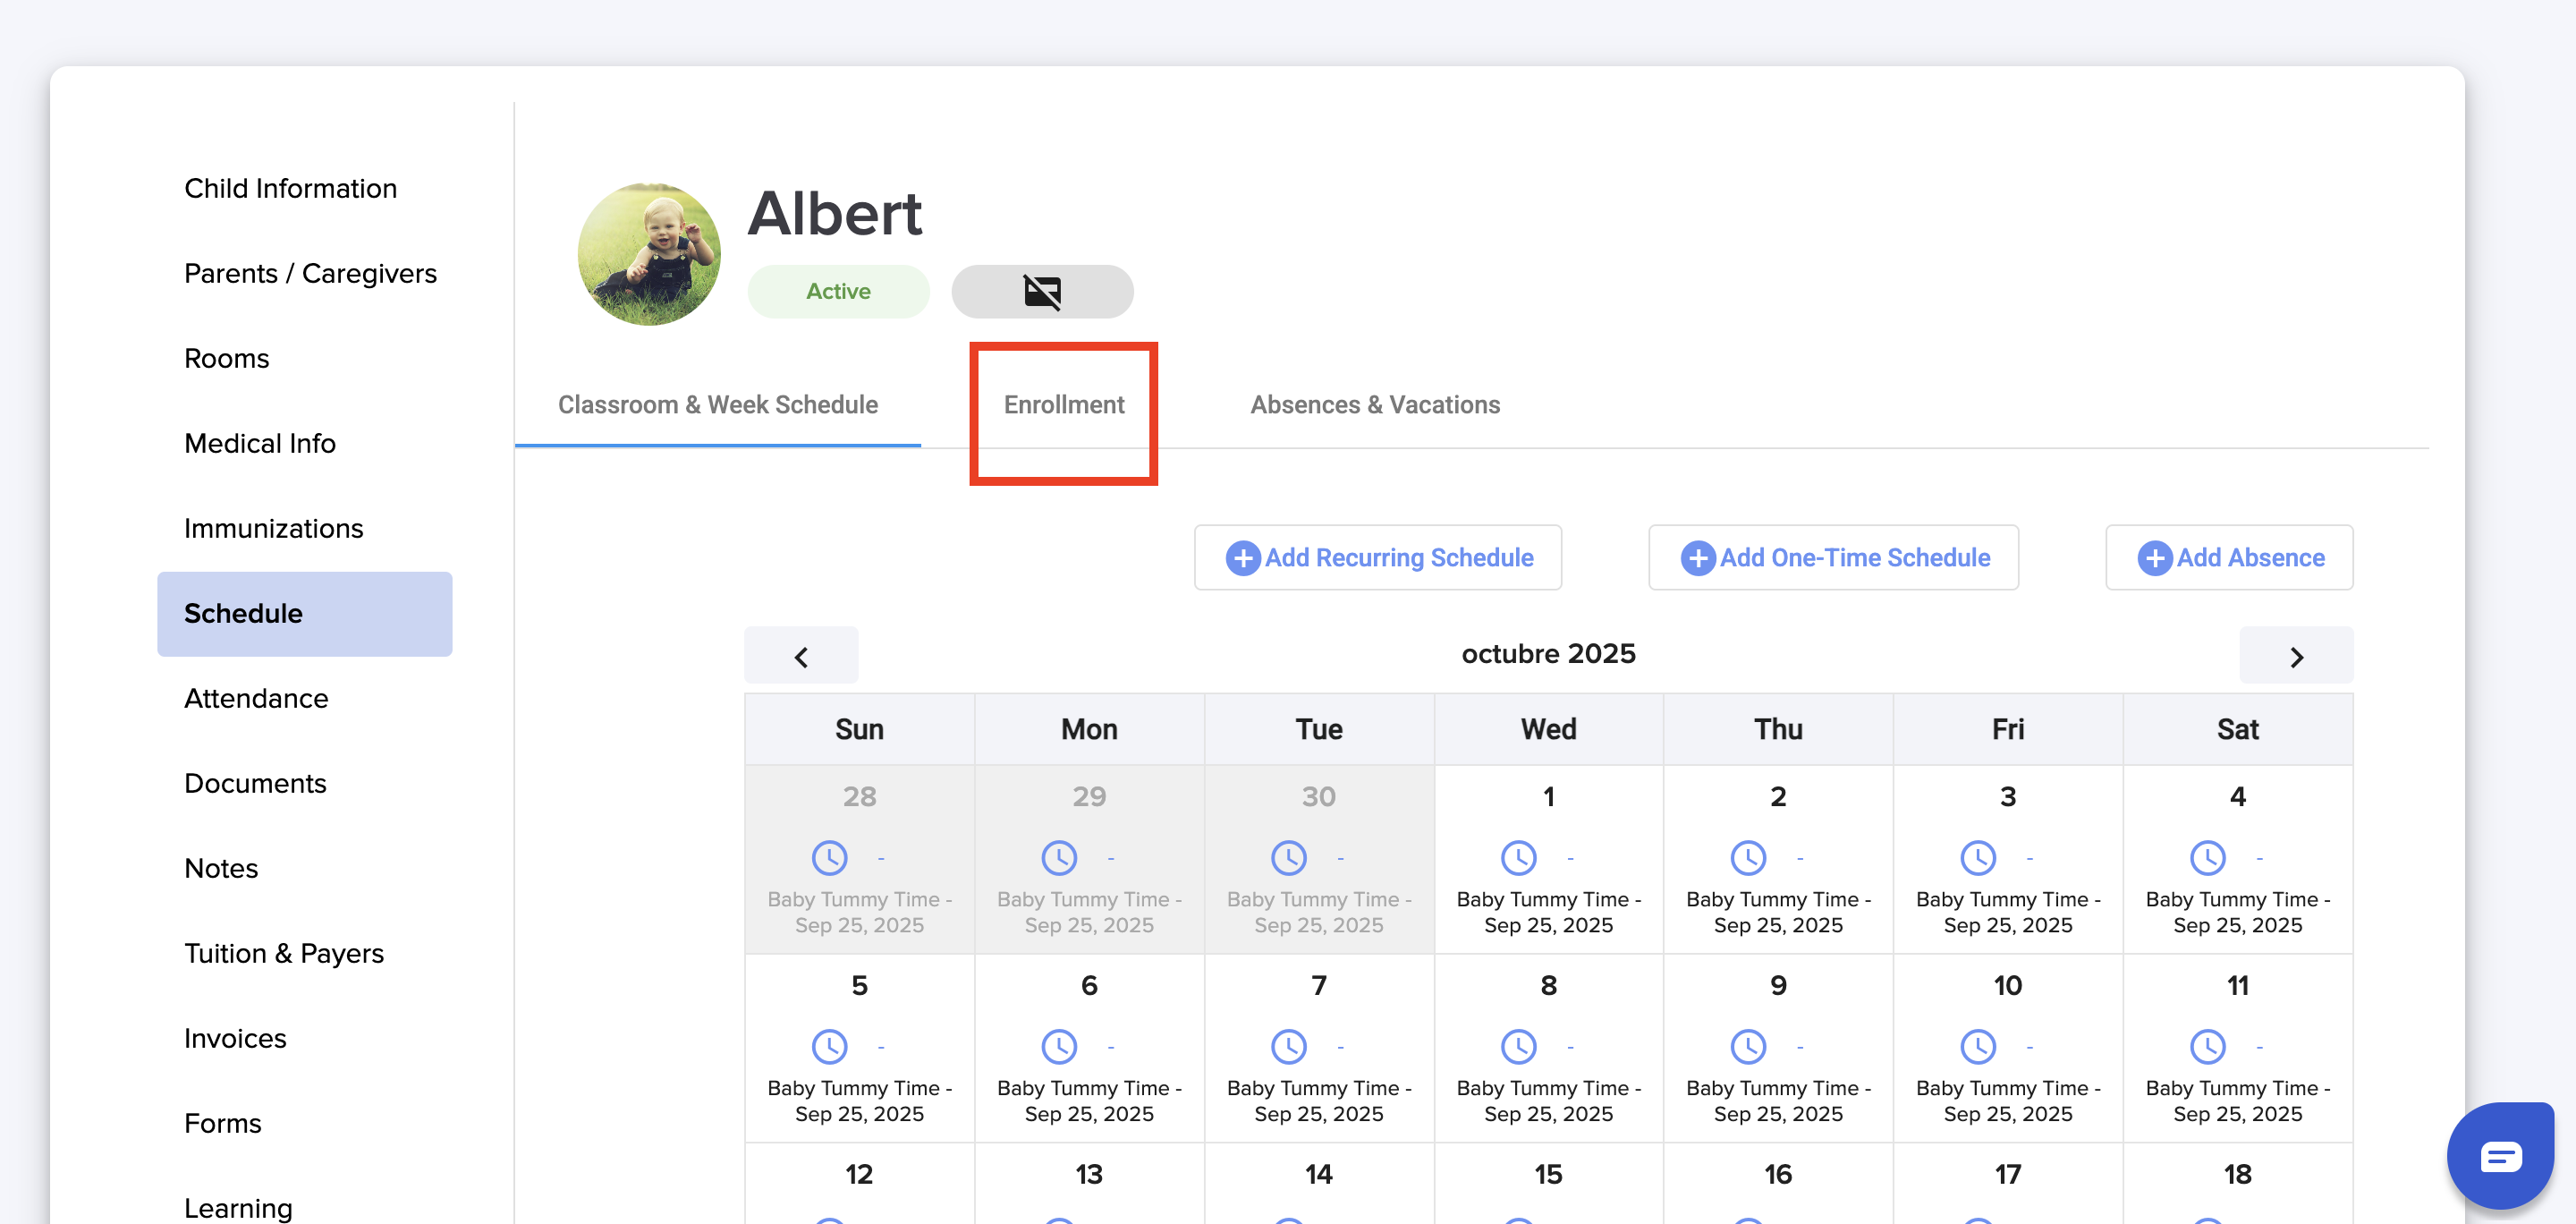The height and width of the screenshot is (1224, 2576).
Task: Go to next month with right chevron
Action: pyautogui.click(x=2295, y=656)
